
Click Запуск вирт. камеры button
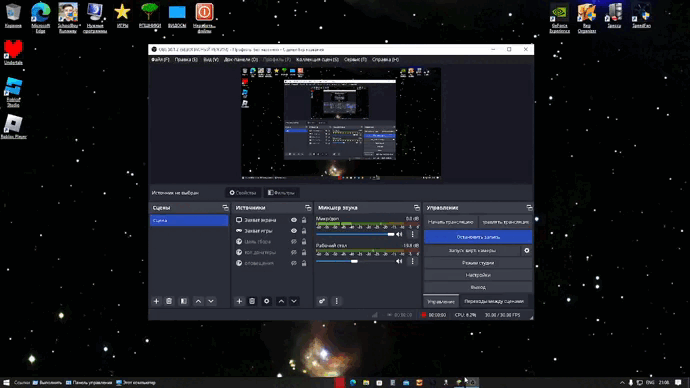tap(472, 250)
